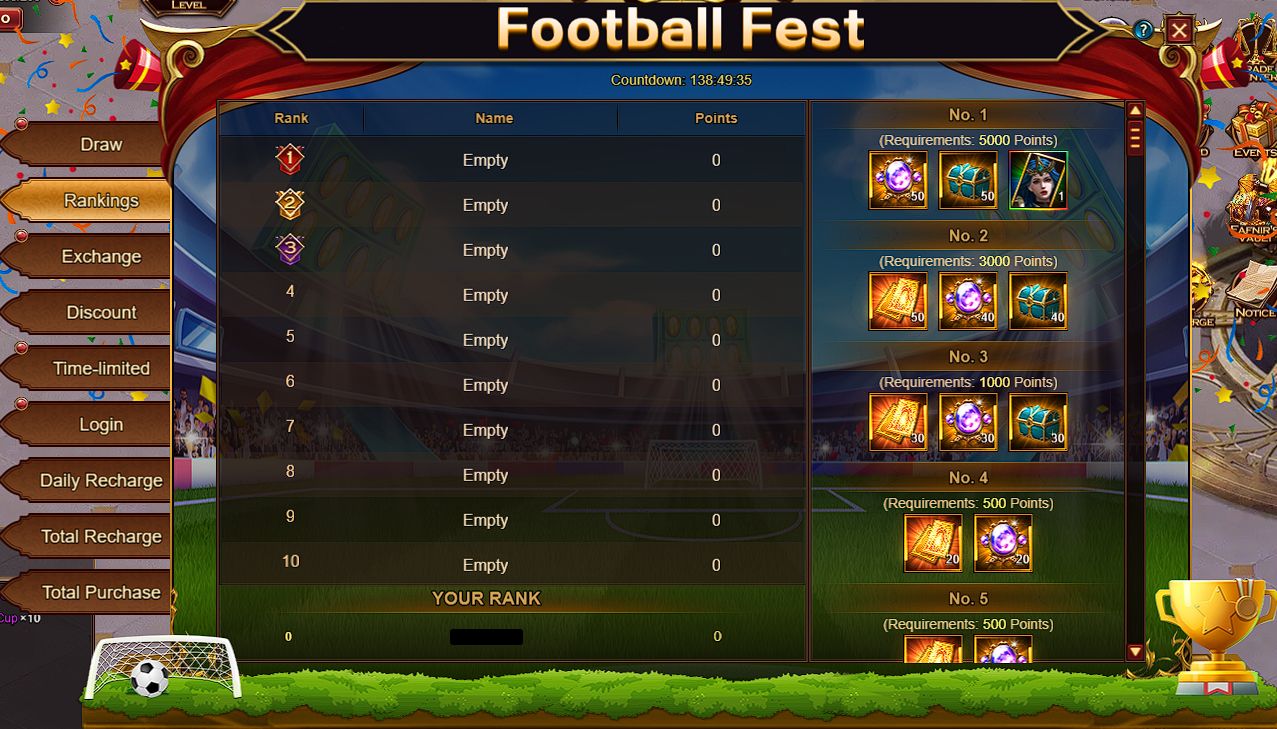
Task: Click the golden ticket reward in No. 2
Action: pyautogui.click(x=898, y=301)
